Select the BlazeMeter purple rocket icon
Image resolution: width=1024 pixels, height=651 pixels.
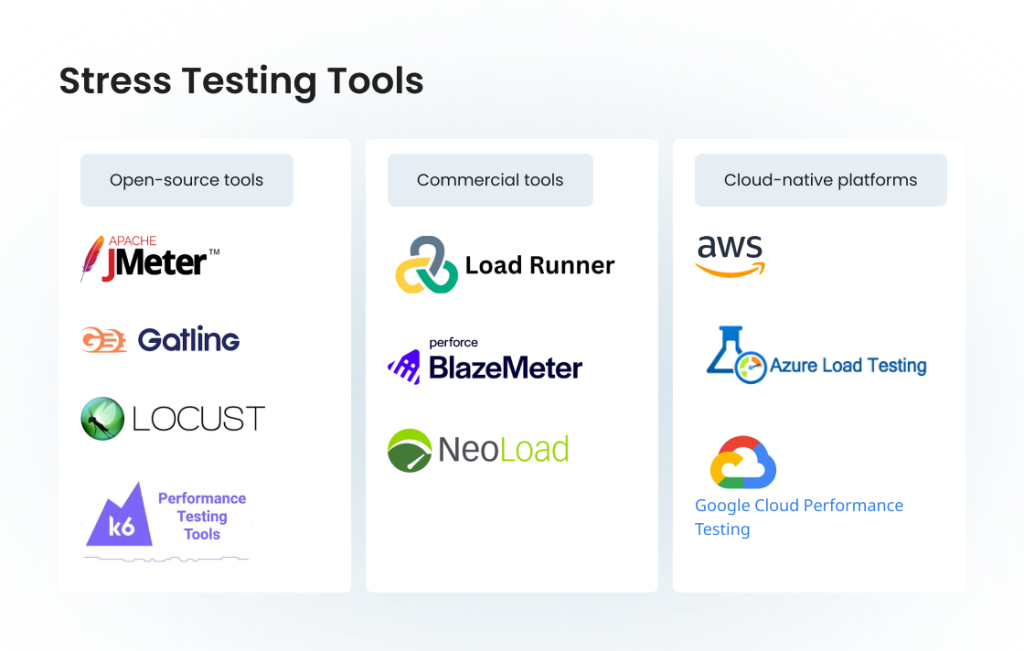(x=405, y=365)
